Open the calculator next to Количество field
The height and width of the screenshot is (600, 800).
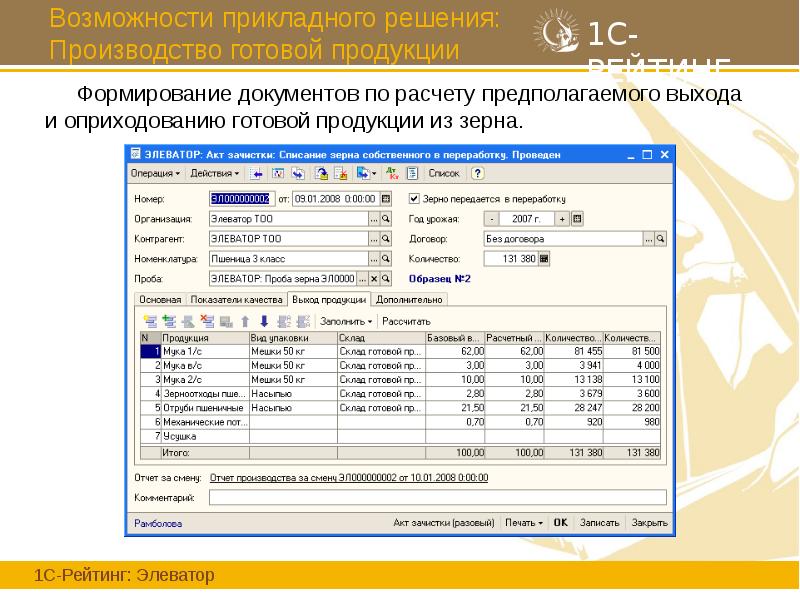tap(545, 258)
